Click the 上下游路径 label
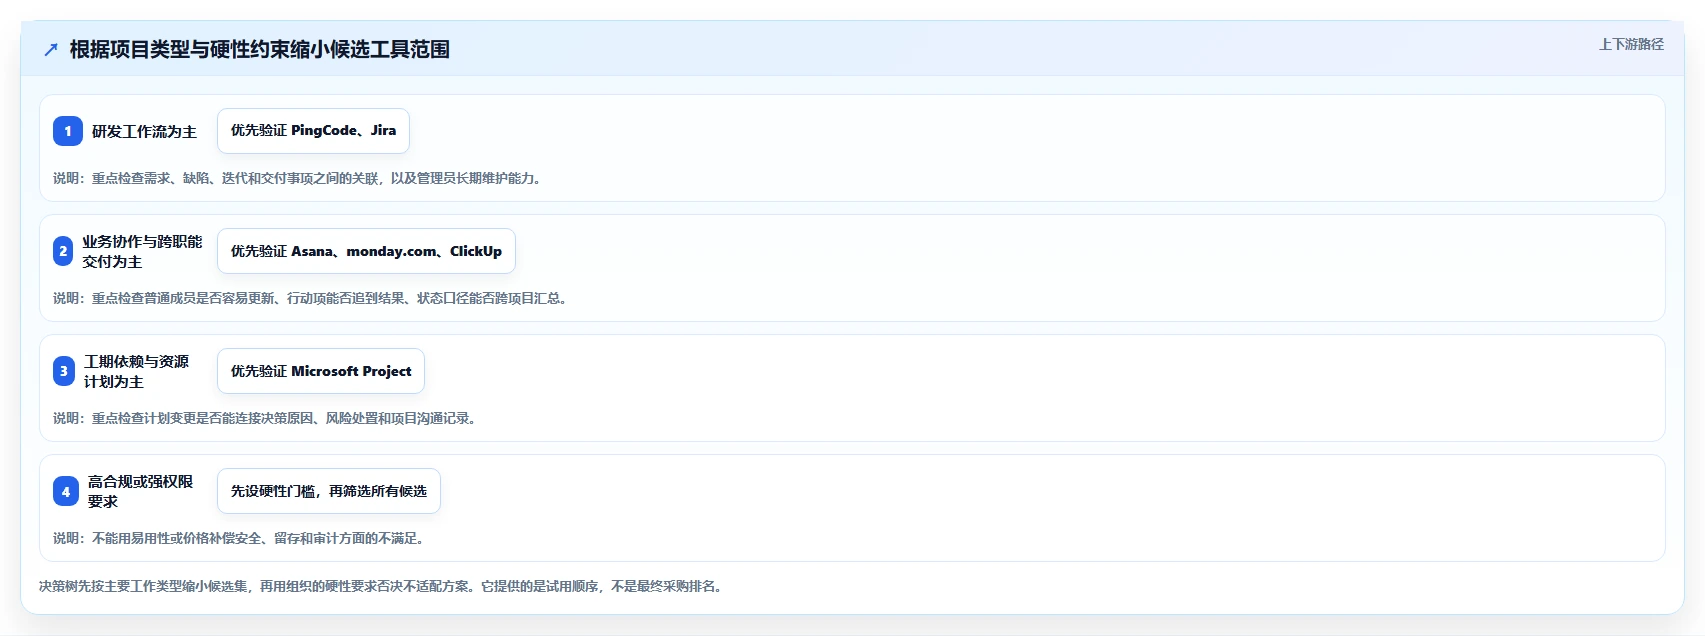The width and height of the screenshot is (1705, 636). pyautogui.click(x=1631, y=44)
